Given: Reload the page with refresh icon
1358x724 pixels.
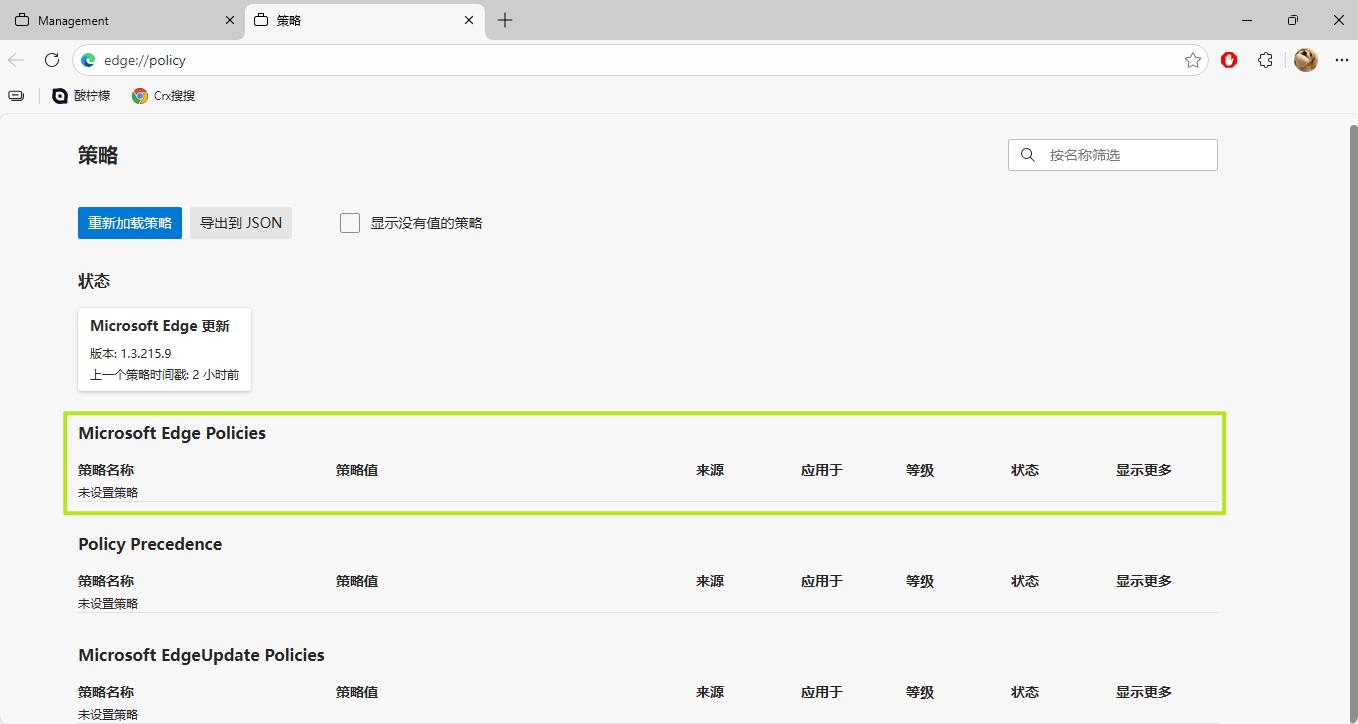Looking at the screenshot, I should [x=52, y=60].
